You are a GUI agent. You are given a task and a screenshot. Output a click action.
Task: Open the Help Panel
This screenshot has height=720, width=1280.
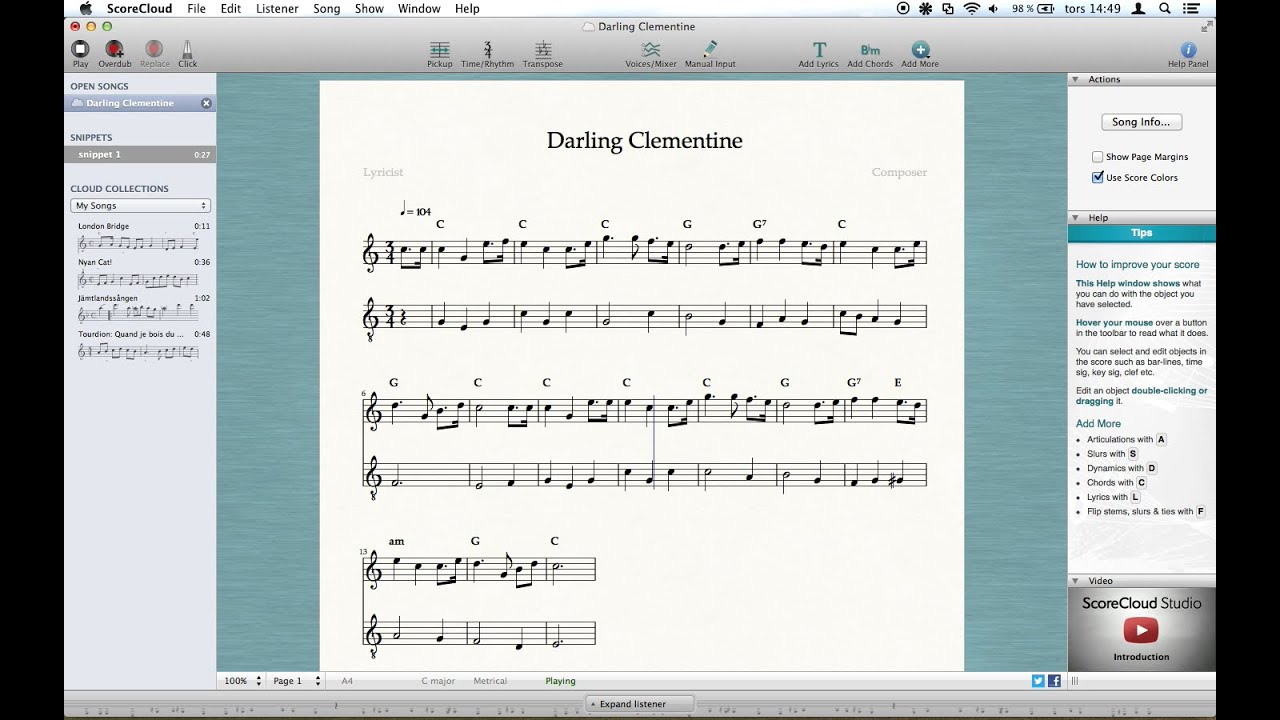(1188, 54)
